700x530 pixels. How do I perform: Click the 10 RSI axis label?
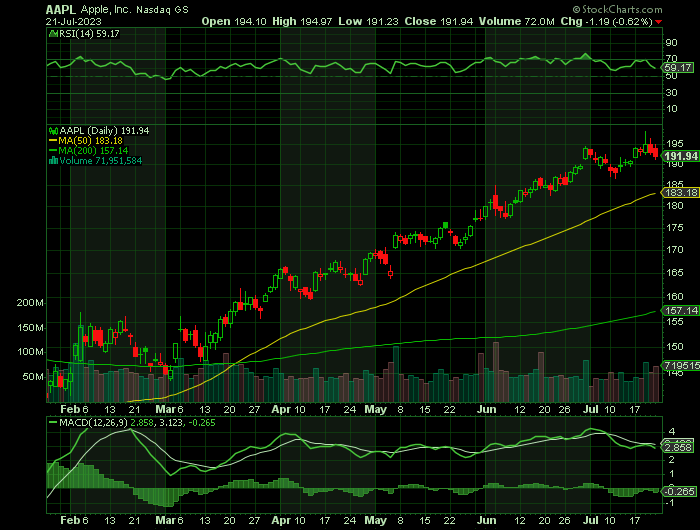pos(671,109)
